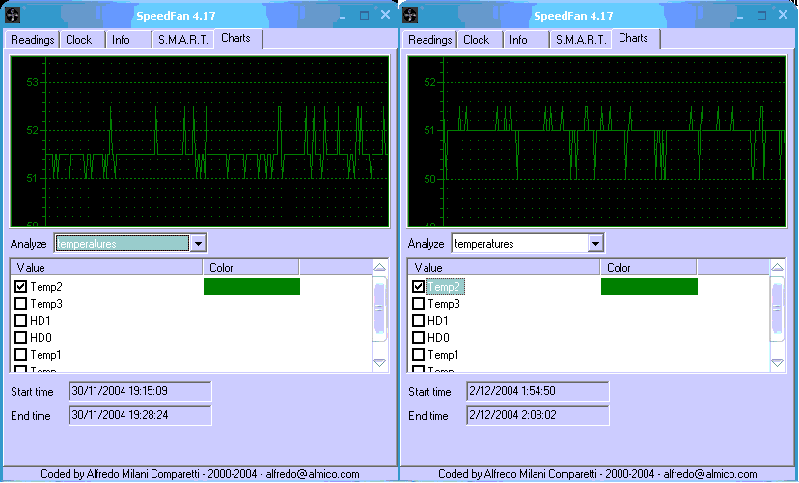The width and height of the screenshot is (799, 483).
Task: Check HD1 checkbox in left window
Action: click(x=20, y=320)
